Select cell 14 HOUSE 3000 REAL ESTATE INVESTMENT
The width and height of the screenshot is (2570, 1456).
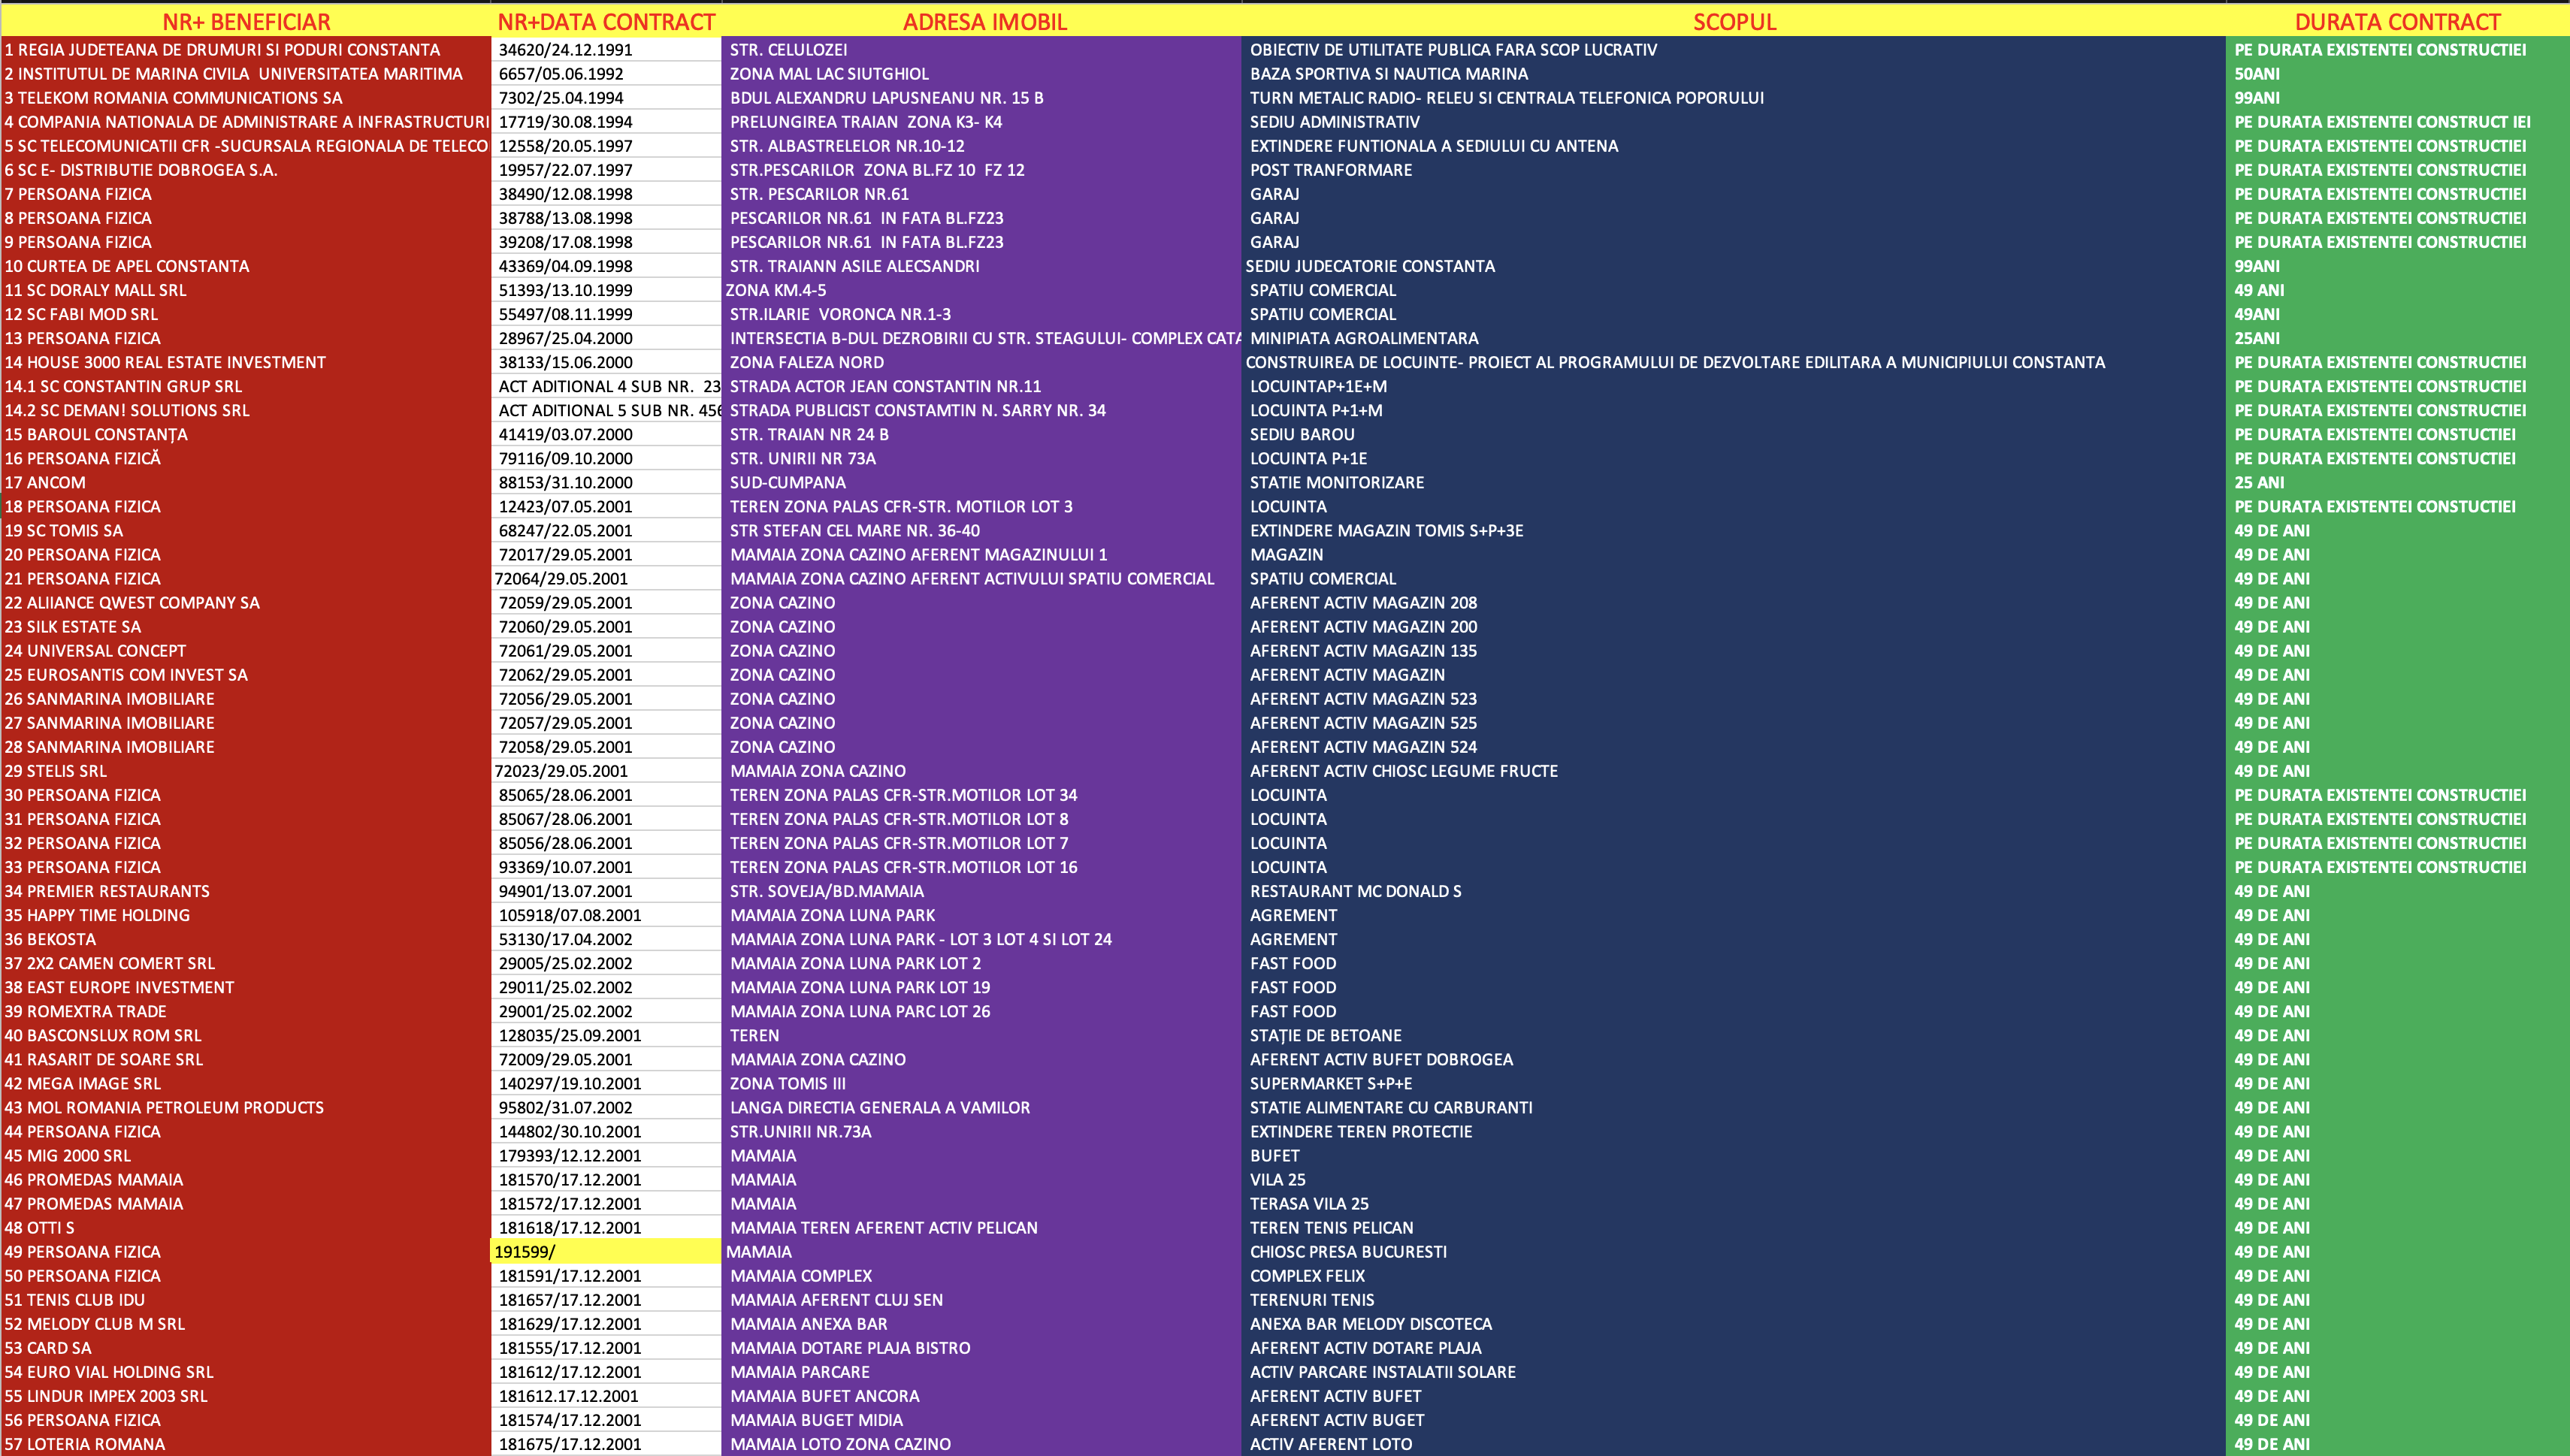pyautogui.click(x=165, y=362)
